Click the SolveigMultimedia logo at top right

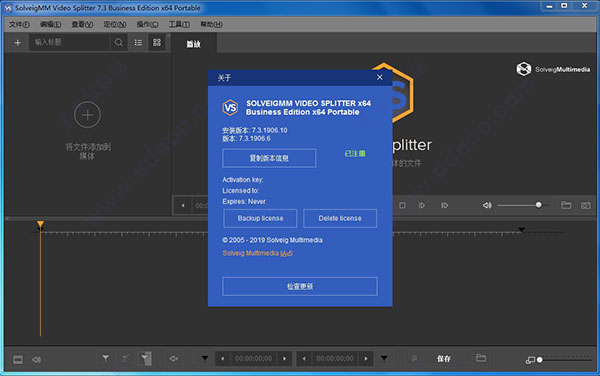553,69
